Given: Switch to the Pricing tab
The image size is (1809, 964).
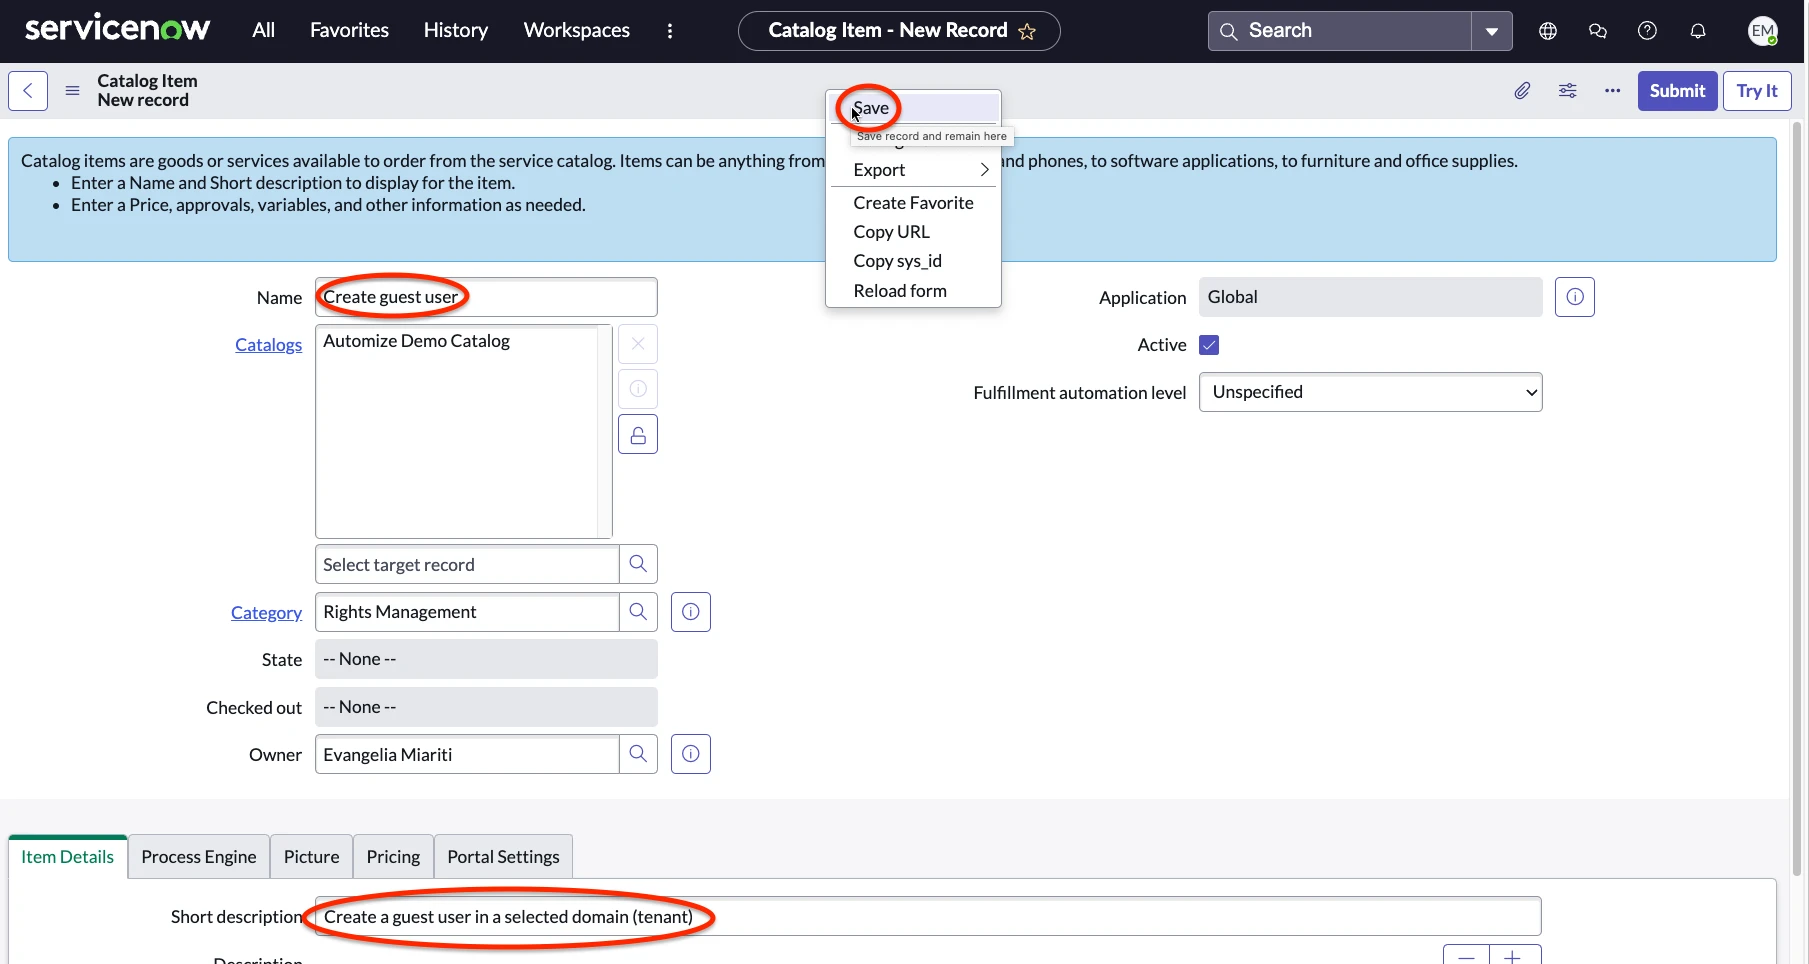Looking at the screenshot, I should pyautogui.click(x=392, y=856).
